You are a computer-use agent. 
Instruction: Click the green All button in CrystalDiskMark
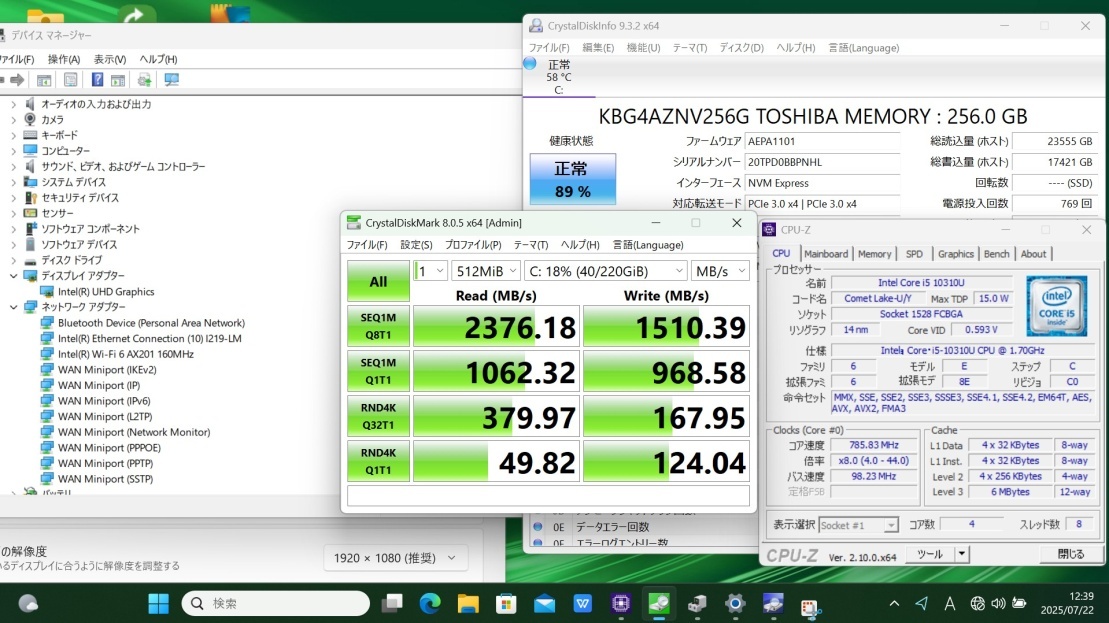pyautogui.click(x=378, y=281)
